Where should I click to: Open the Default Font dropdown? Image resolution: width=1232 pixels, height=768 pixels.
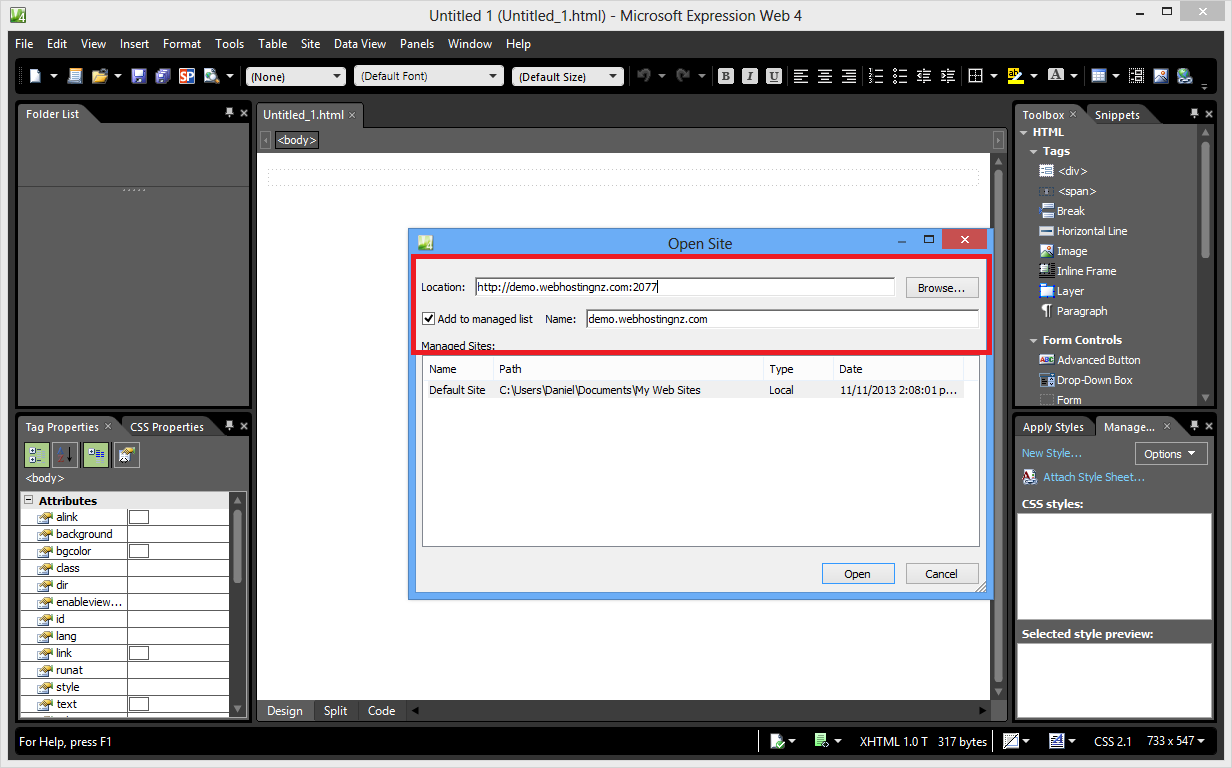point(428,76)
